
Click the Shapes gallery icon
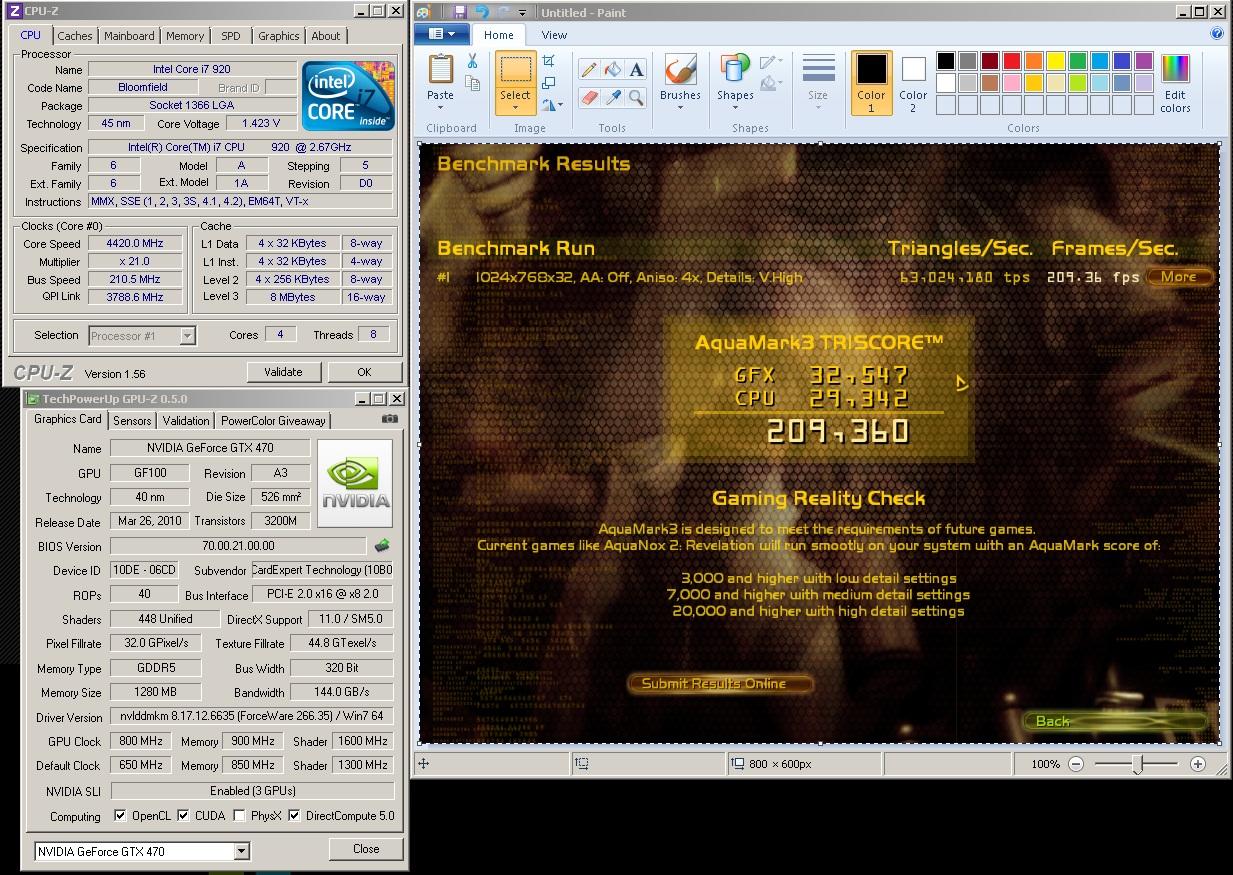(735, 70)
